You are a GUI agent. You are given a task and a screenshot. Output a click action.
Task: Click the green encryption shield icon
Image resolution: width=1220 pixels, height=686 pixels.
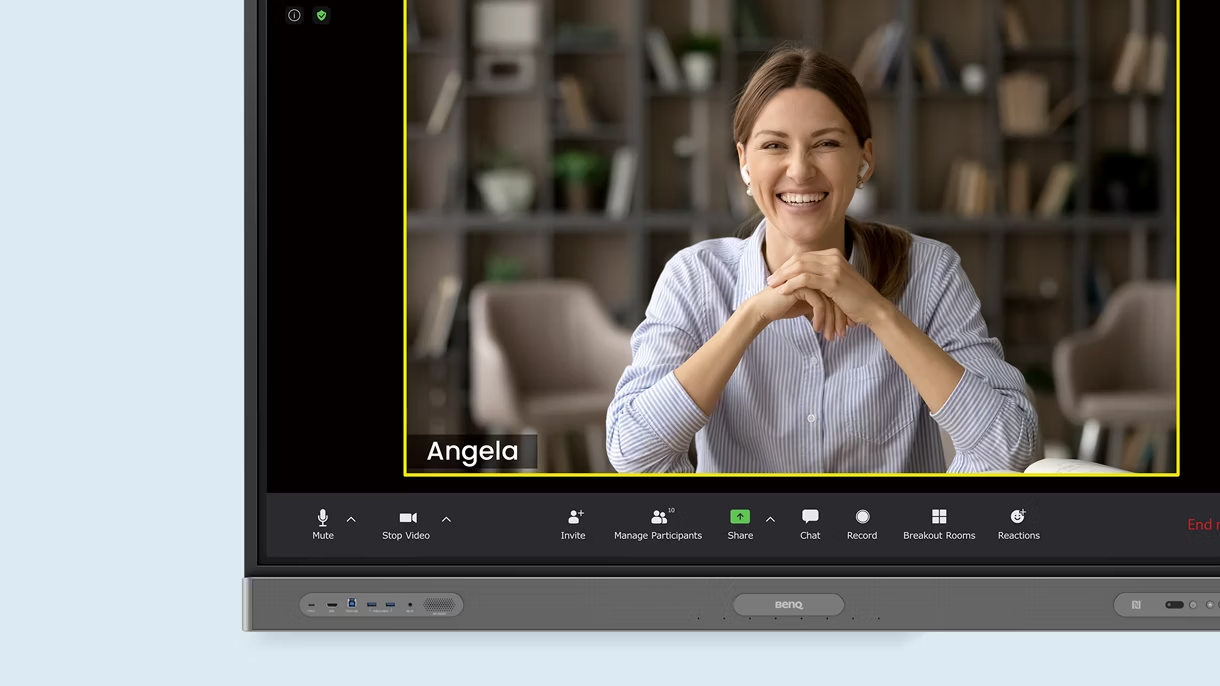(x=321, y=15)
